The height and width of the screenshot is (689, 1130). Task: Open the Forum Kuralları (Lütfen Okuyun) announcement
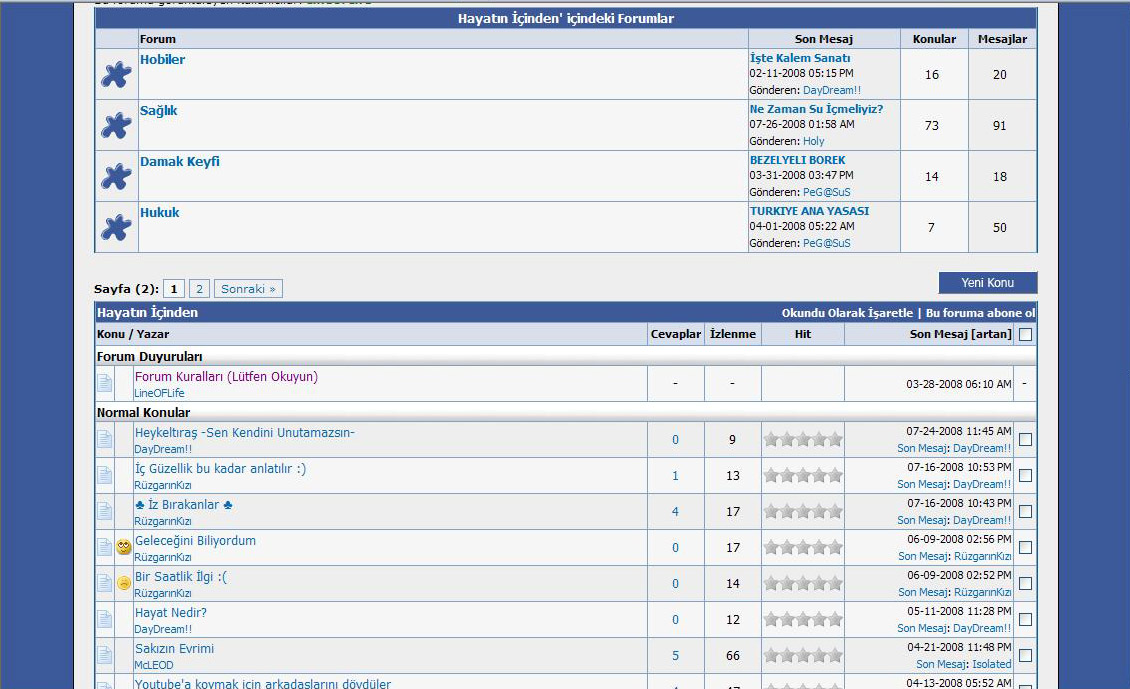(226, 377)
